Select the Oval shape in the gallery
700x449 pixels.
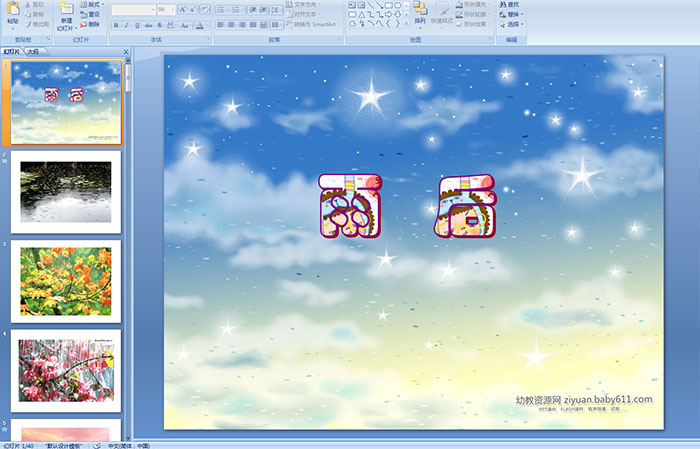397,5
